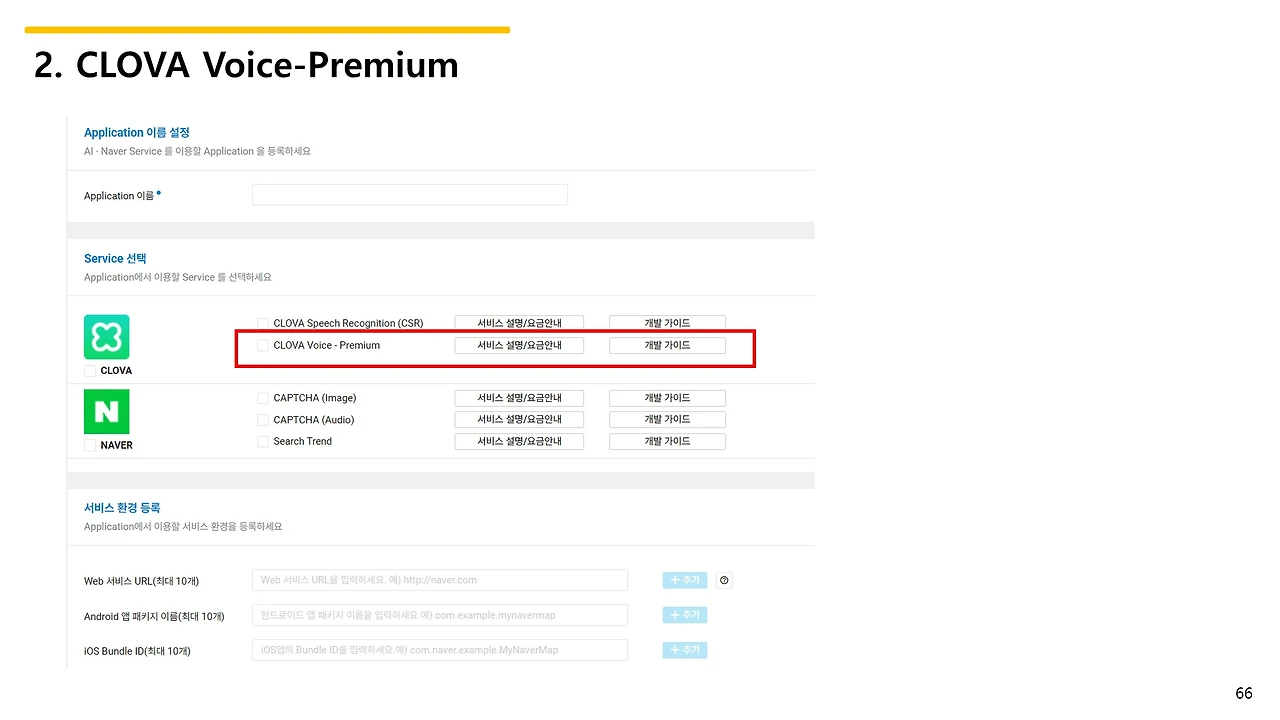Click + 추가 for Web 서비스 URL

685,580
